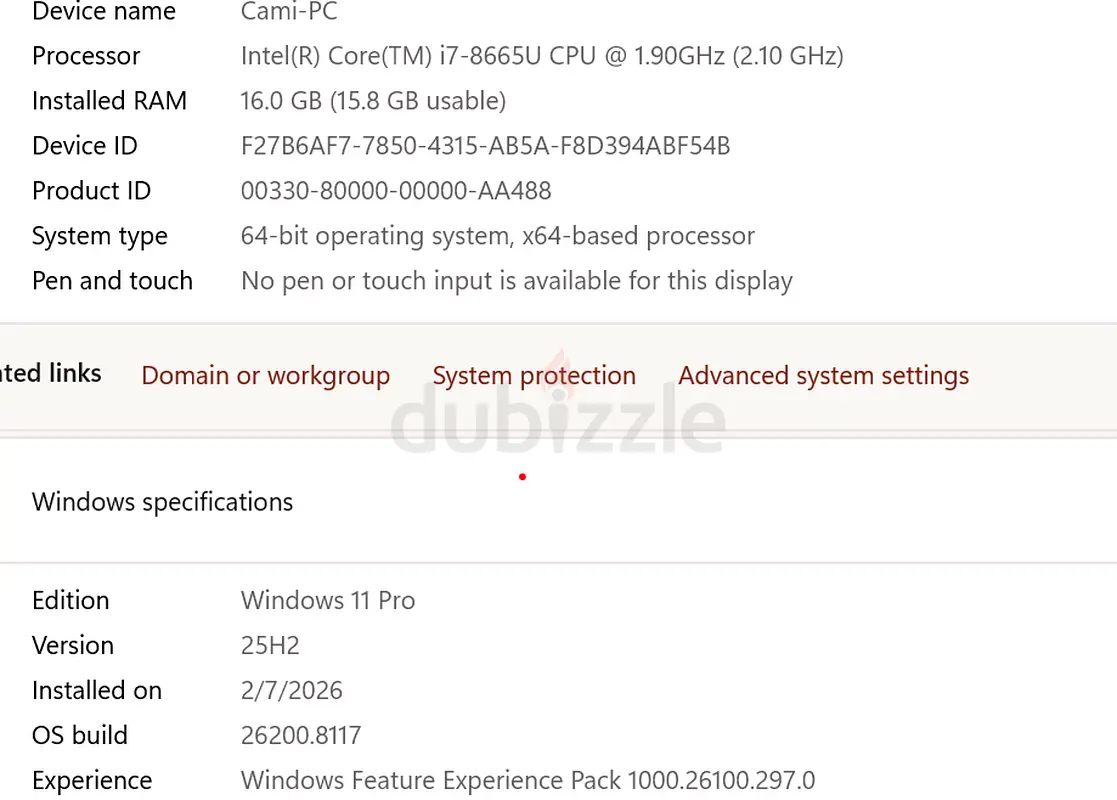Click the Edition label
Image resolution: width=1117 pixels, height=800 pixels.
pos(70,601)
